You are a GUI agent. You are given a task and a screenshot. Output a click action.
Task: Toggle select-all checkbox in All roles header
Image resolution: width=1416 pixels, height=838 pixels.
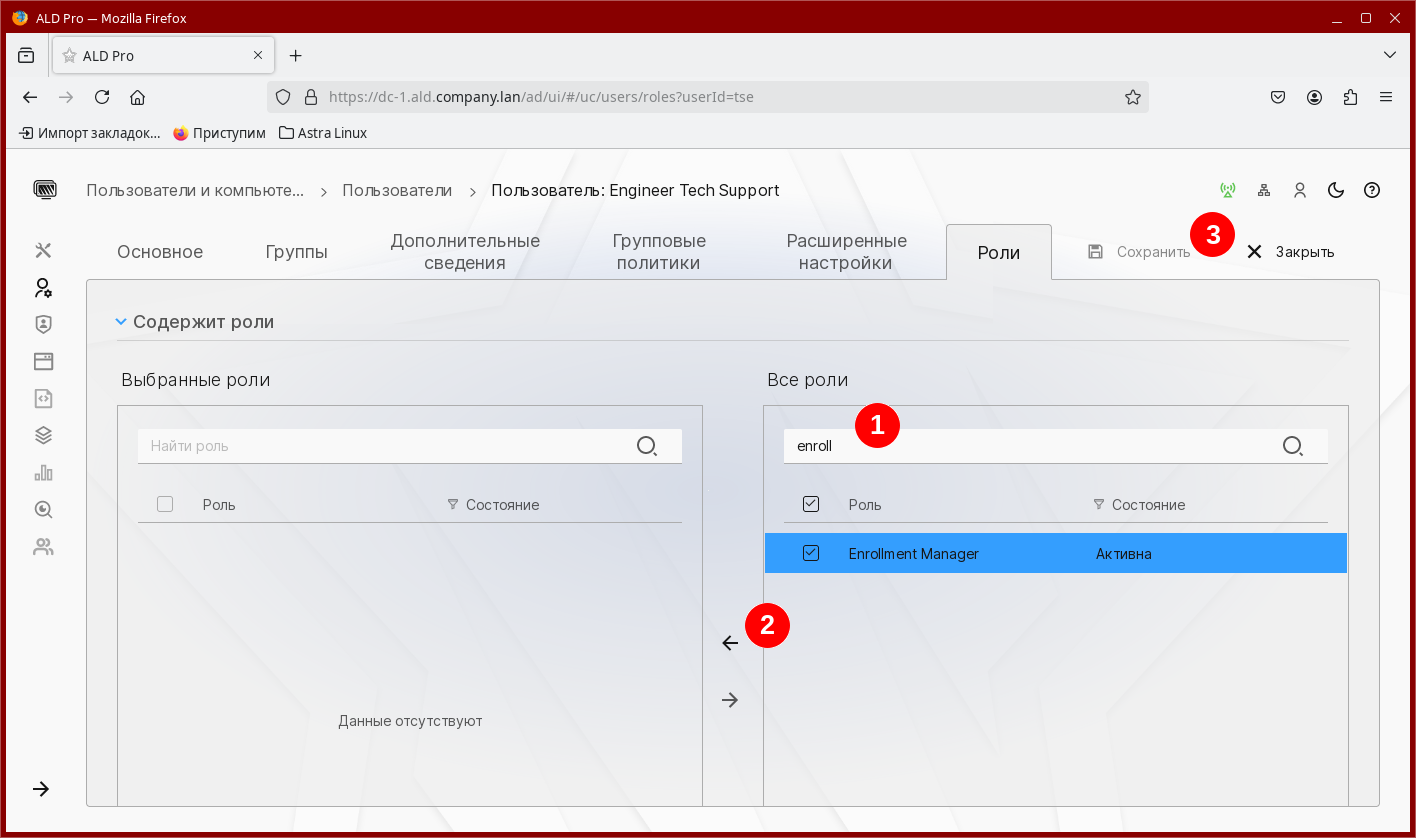tap(811, 504)
